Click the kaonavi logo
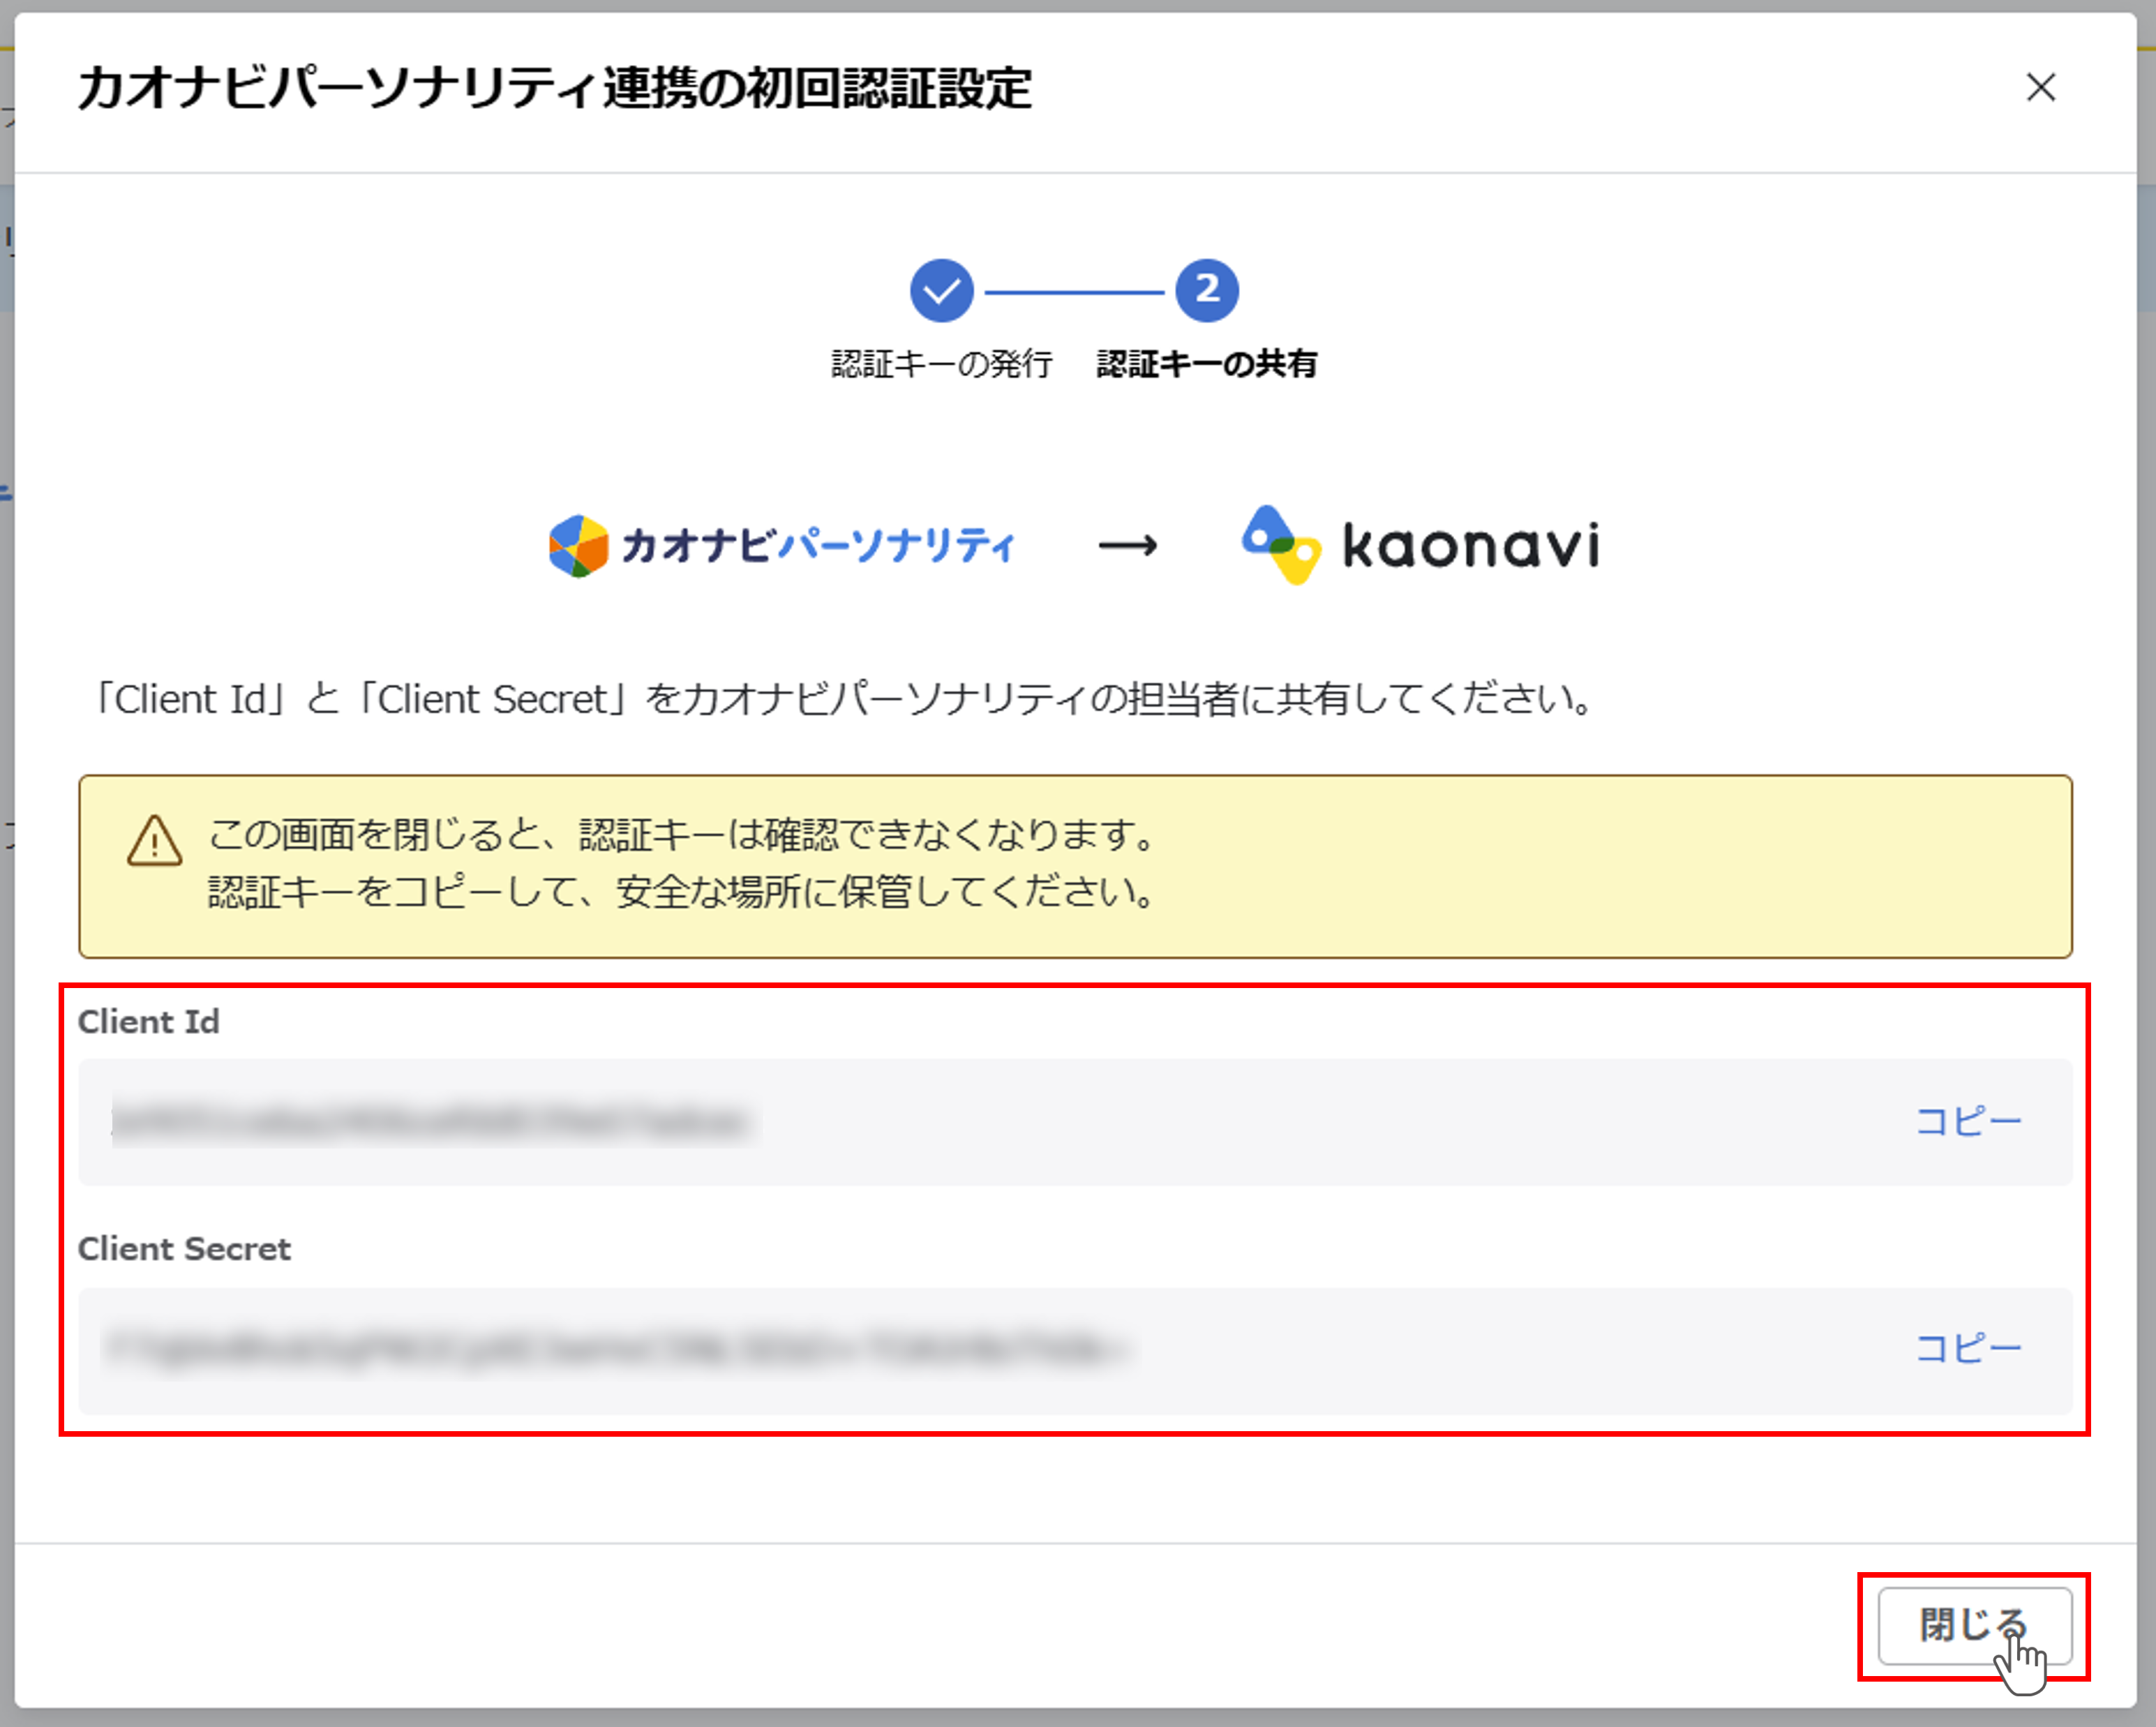This screenshot has width=2156, height=1727. point(1421,545)
